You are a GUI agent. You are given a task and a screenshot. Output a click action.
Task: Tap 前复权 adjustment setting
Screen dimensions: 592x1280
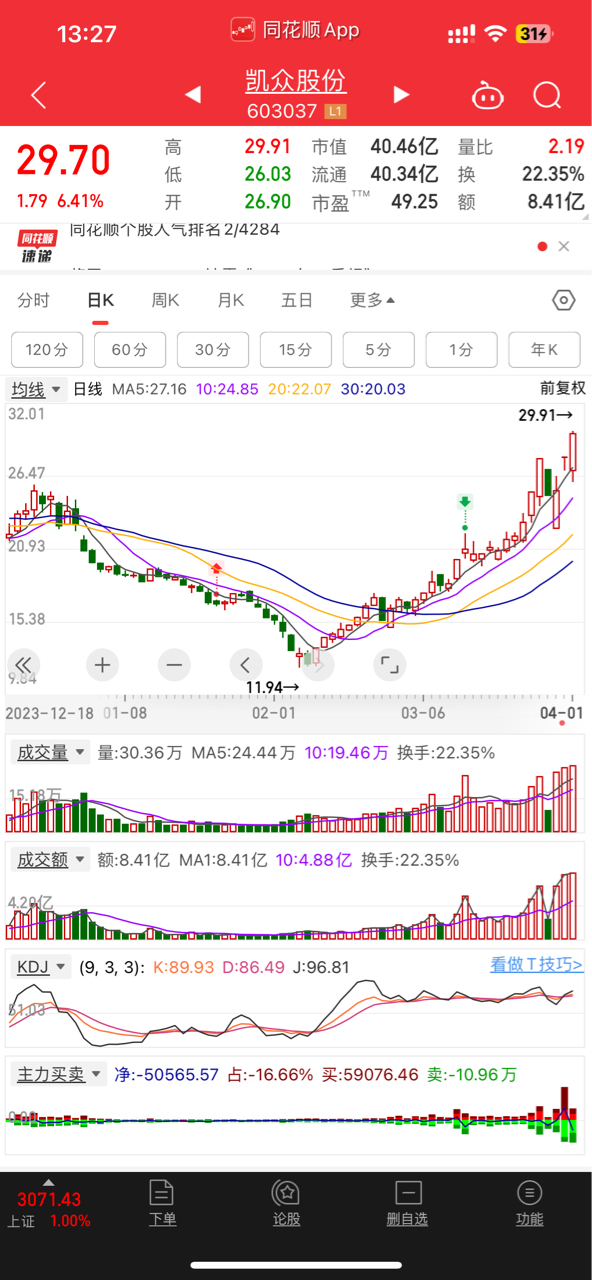(562, 389)
